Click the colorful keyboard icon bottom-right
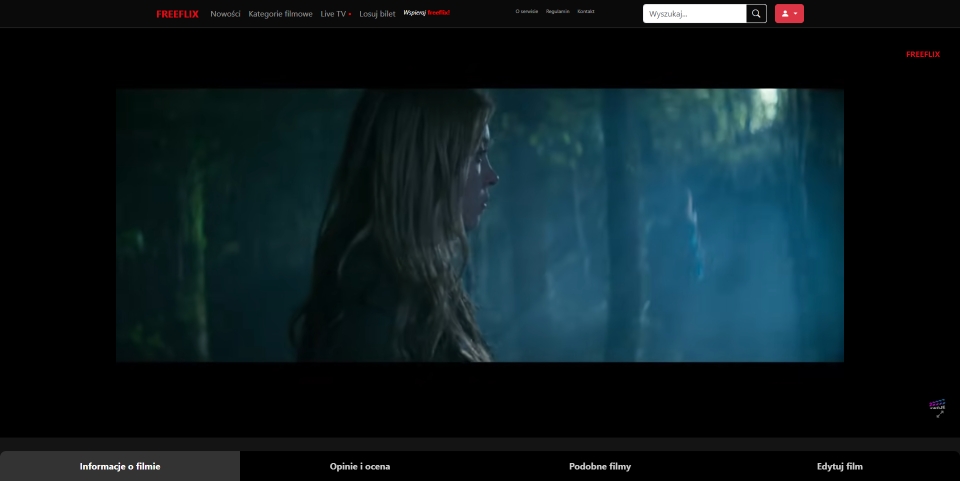 (x=937, y=404)
